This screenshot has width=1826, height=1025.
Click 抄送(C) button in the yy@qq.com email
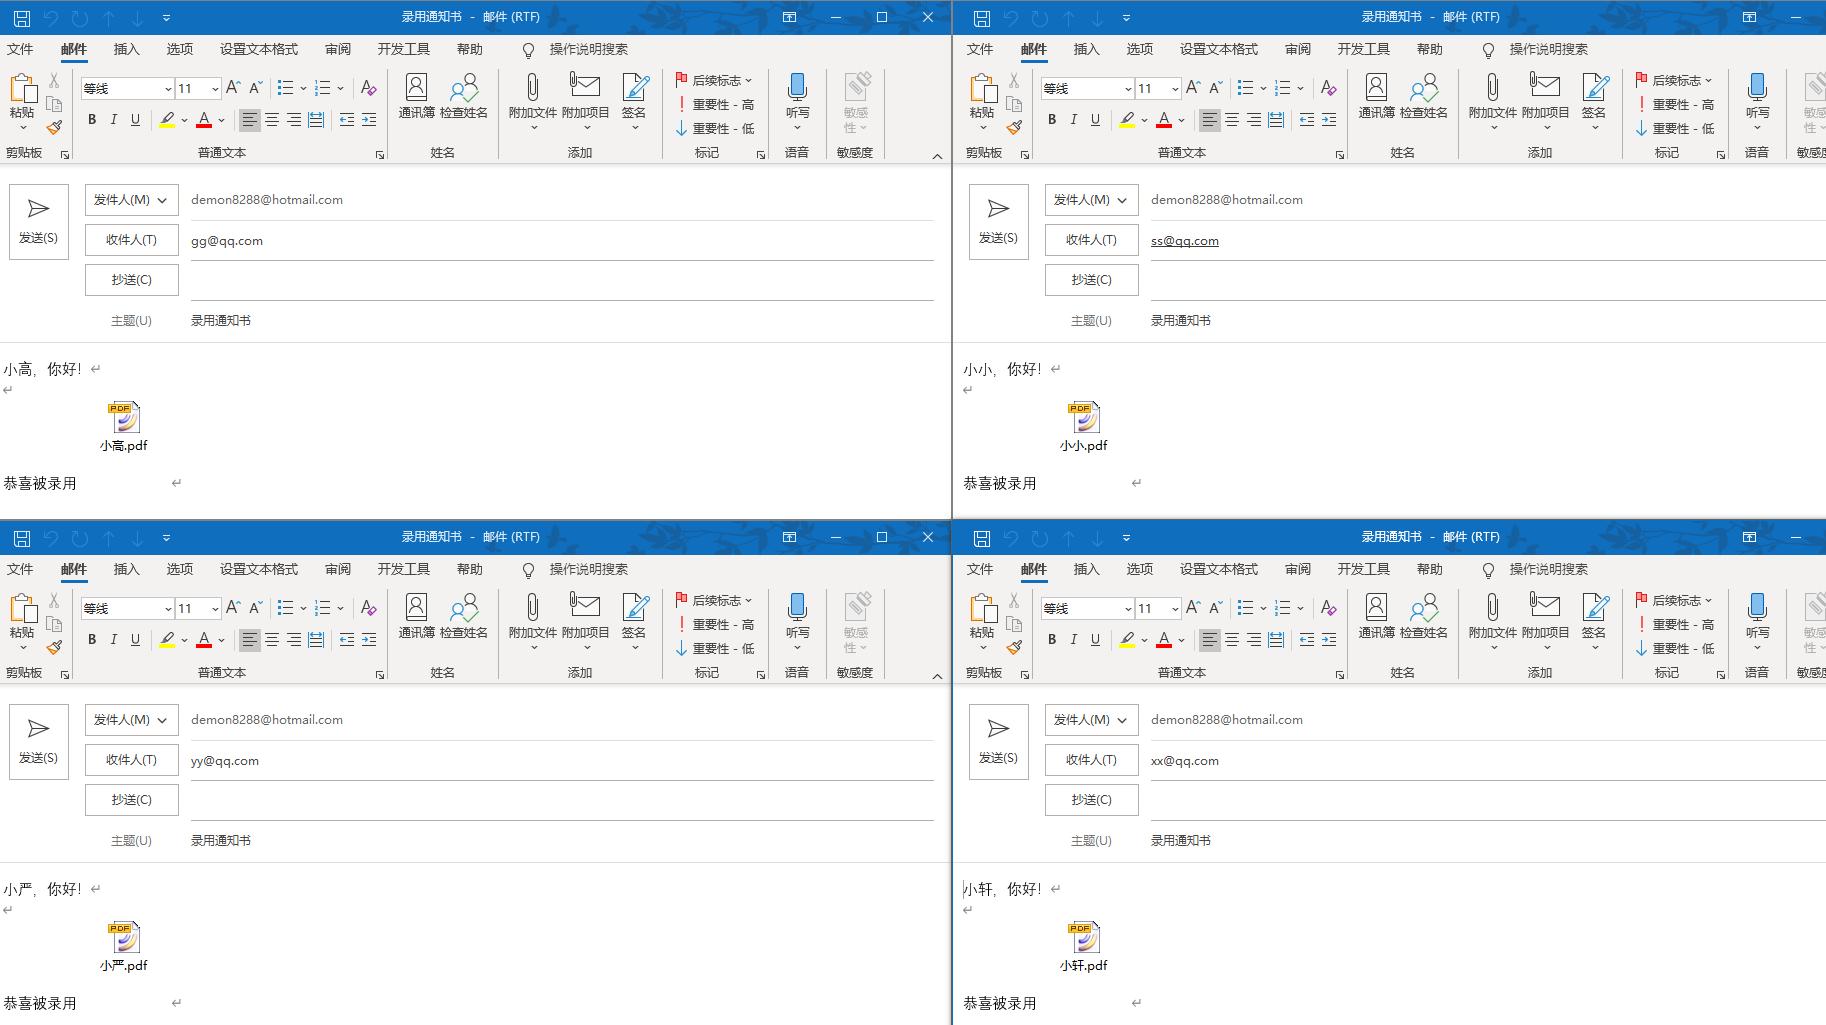click(x=131, y=800)
